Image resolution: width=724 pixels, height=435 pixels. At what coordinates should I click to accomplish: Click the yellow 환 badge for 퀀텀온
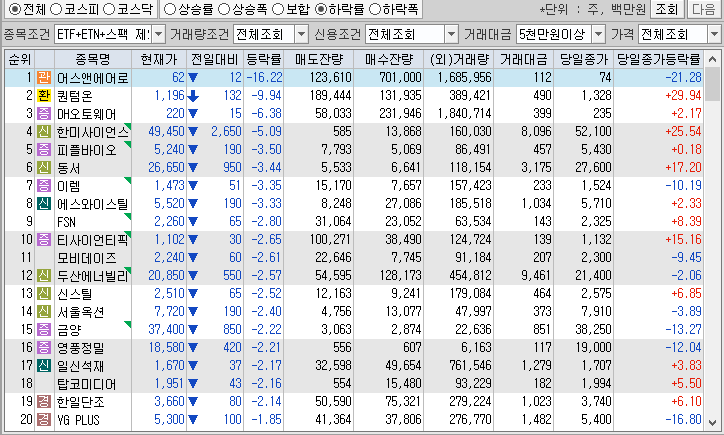44,96
